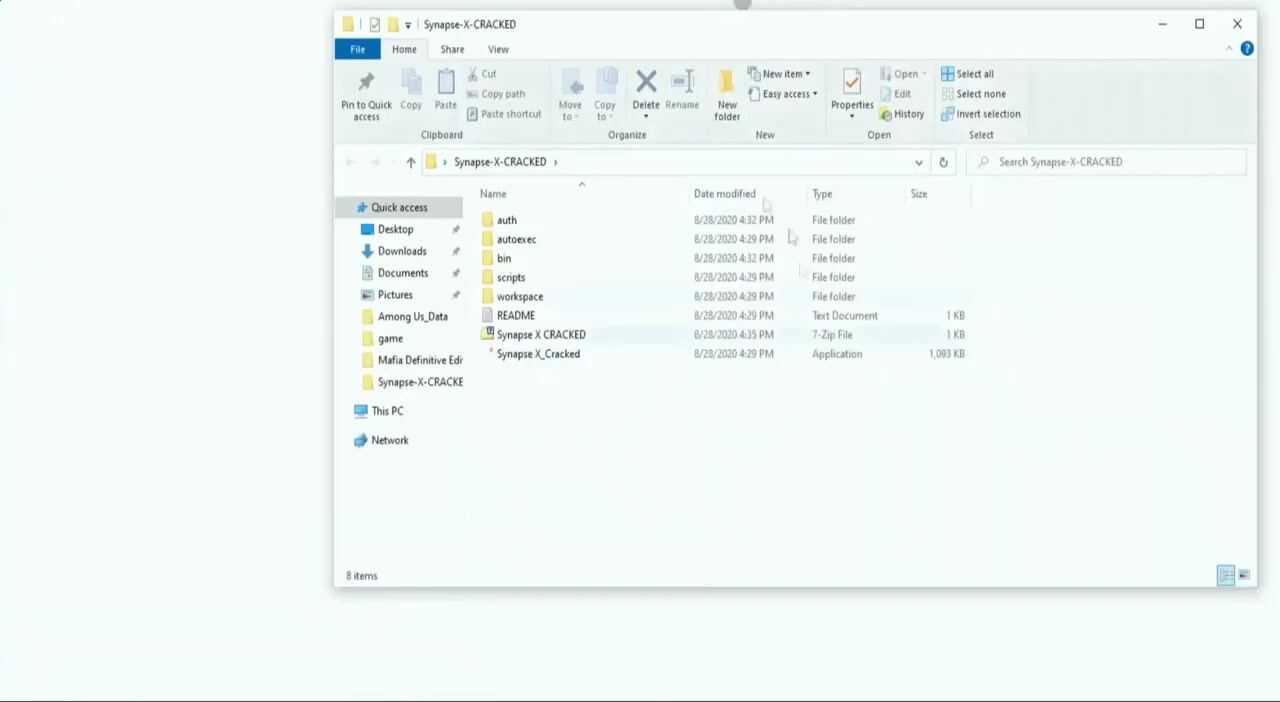This screenshot has width=1280, height=702.
Task: Refresh the Synapse-X-CRACKED folder view
Action: point(943,162)
